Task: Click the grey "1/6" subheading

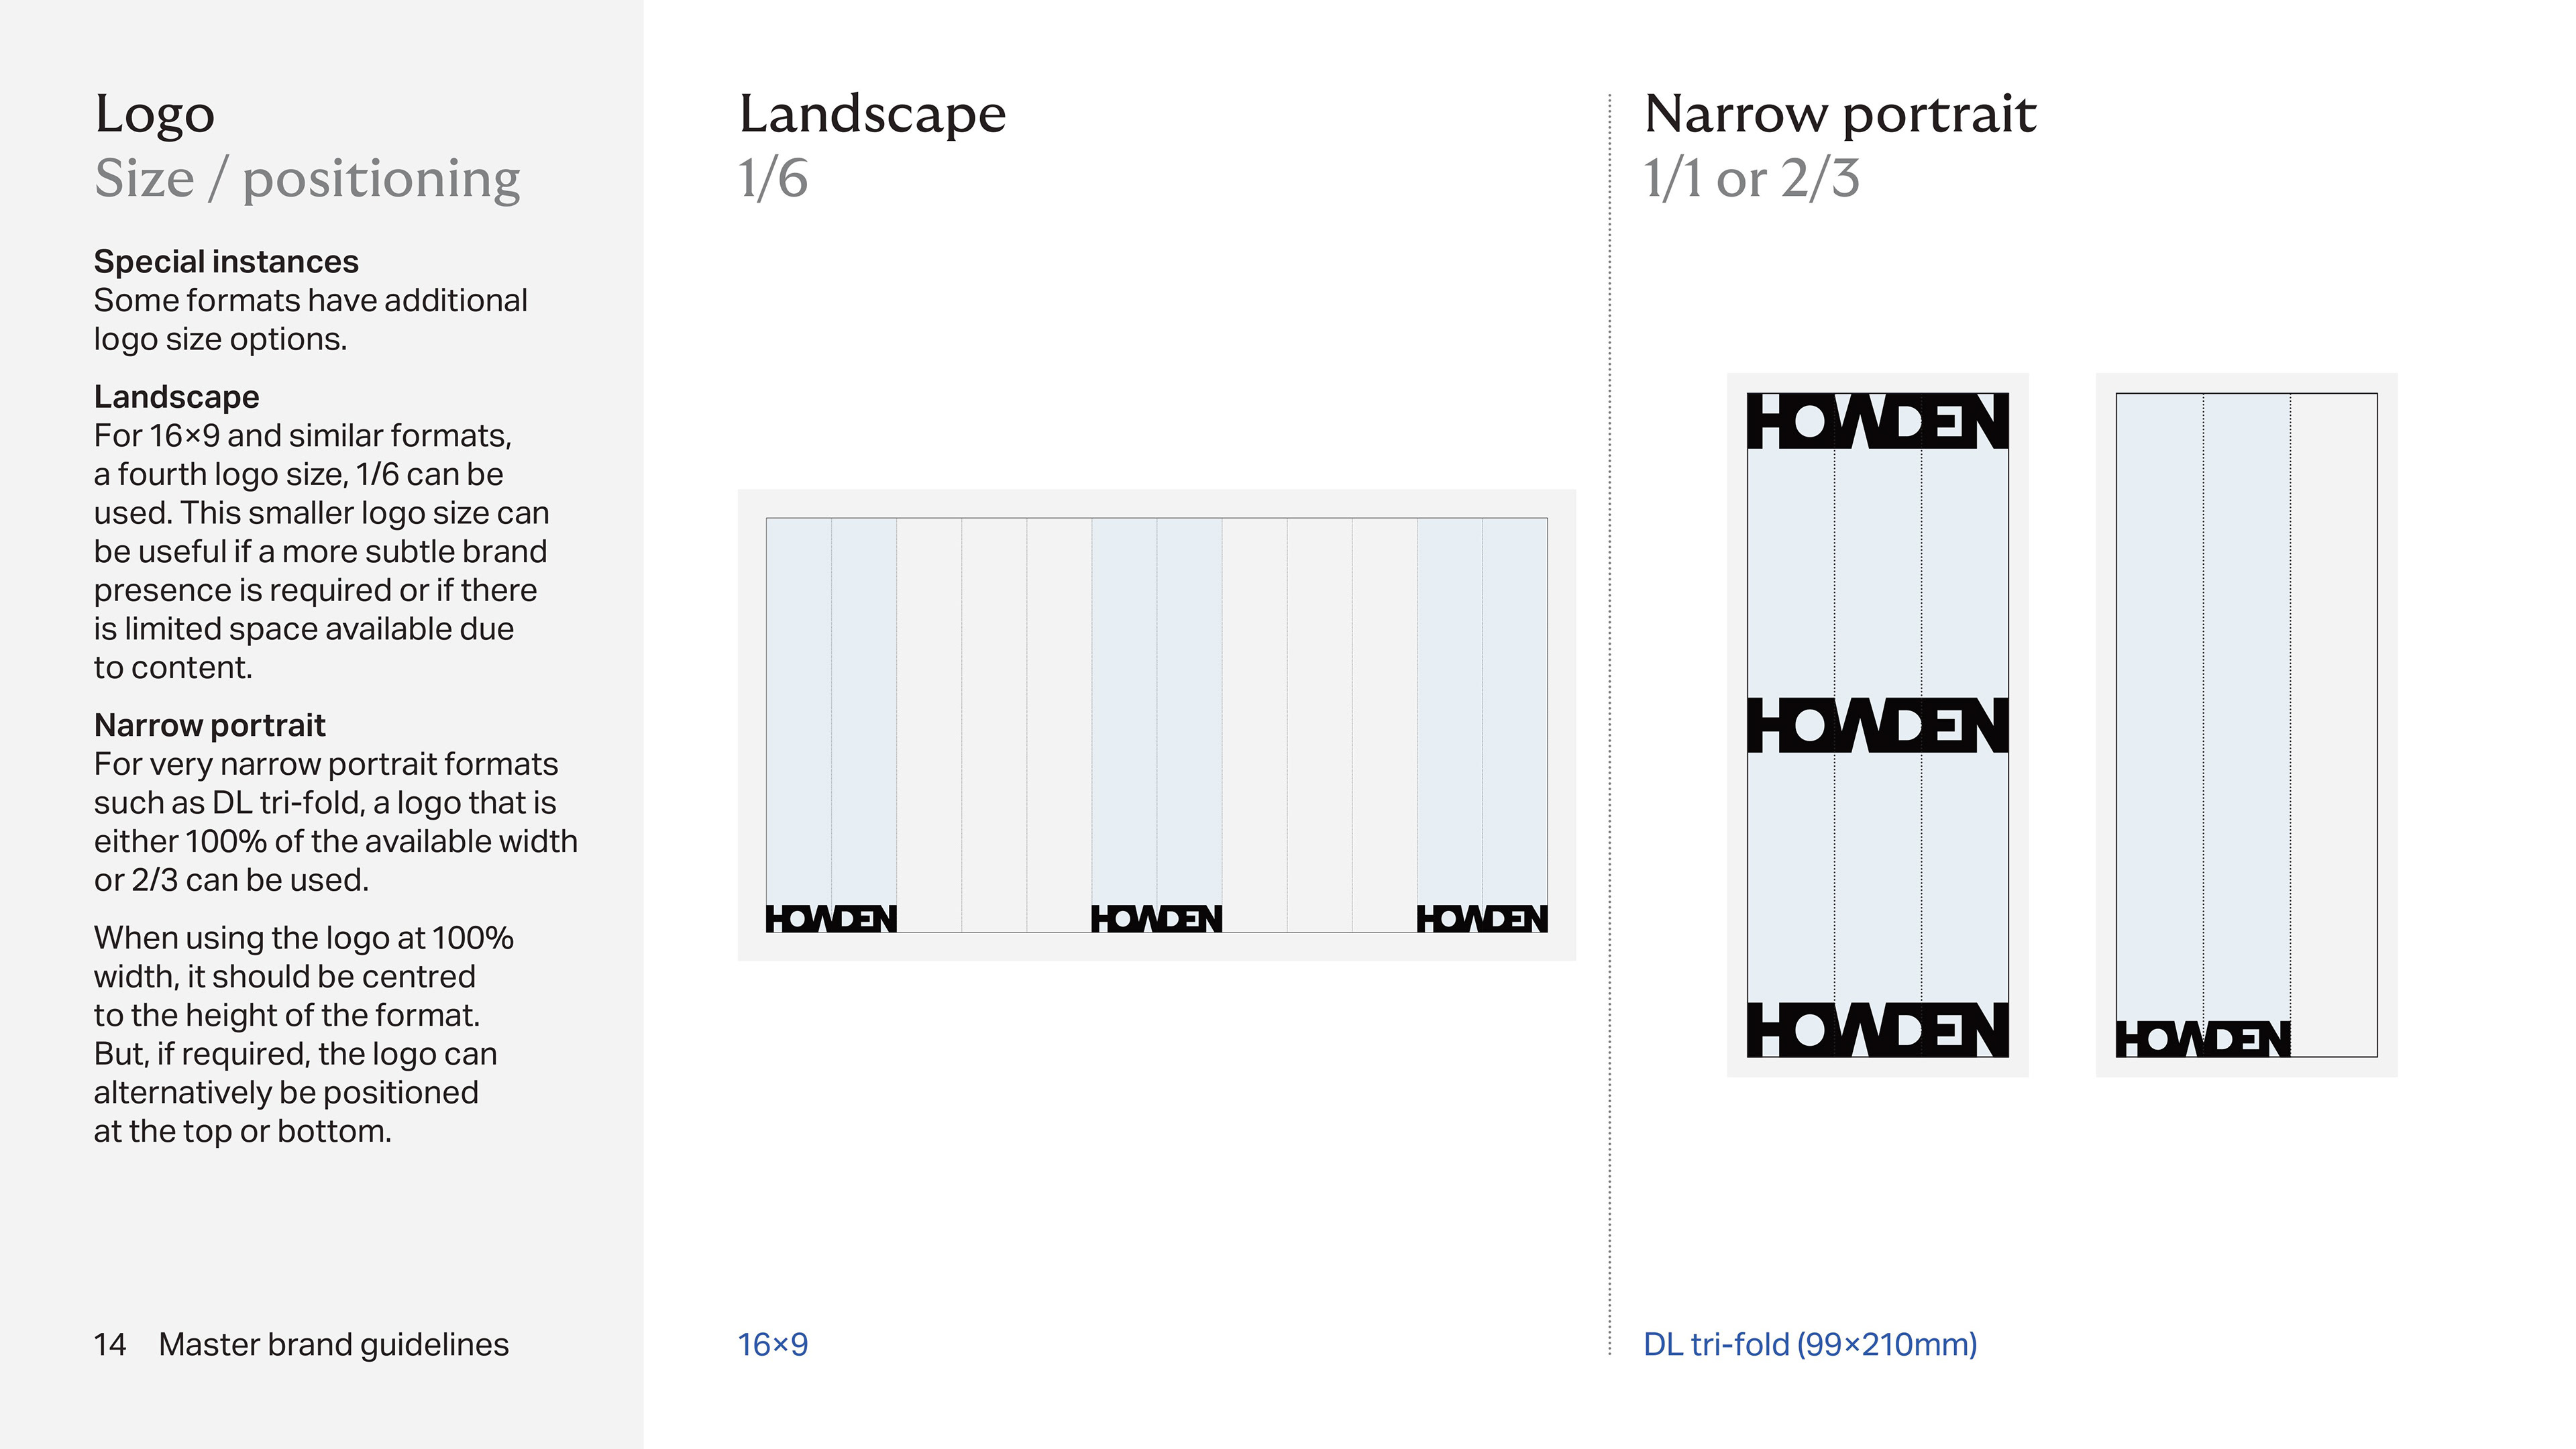Action: point(773,179)
